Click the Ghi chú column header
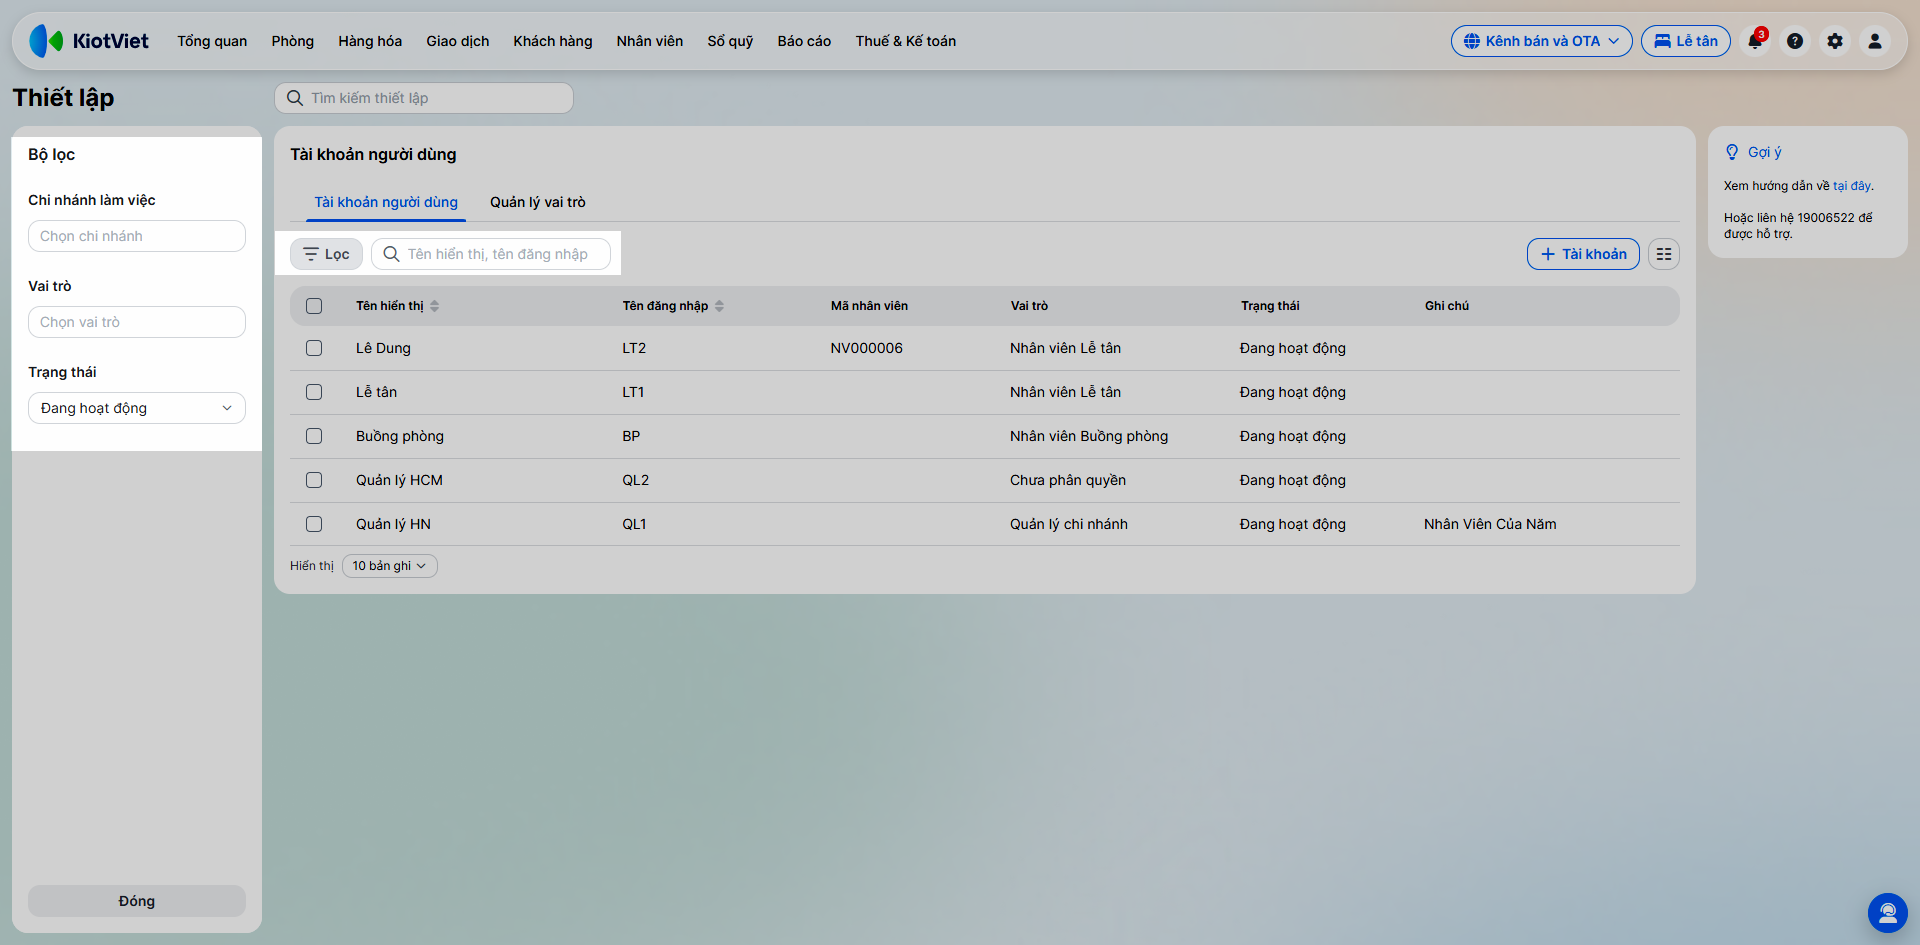This screenshot has width=1920, height=945. click(x=1447, y=306)
